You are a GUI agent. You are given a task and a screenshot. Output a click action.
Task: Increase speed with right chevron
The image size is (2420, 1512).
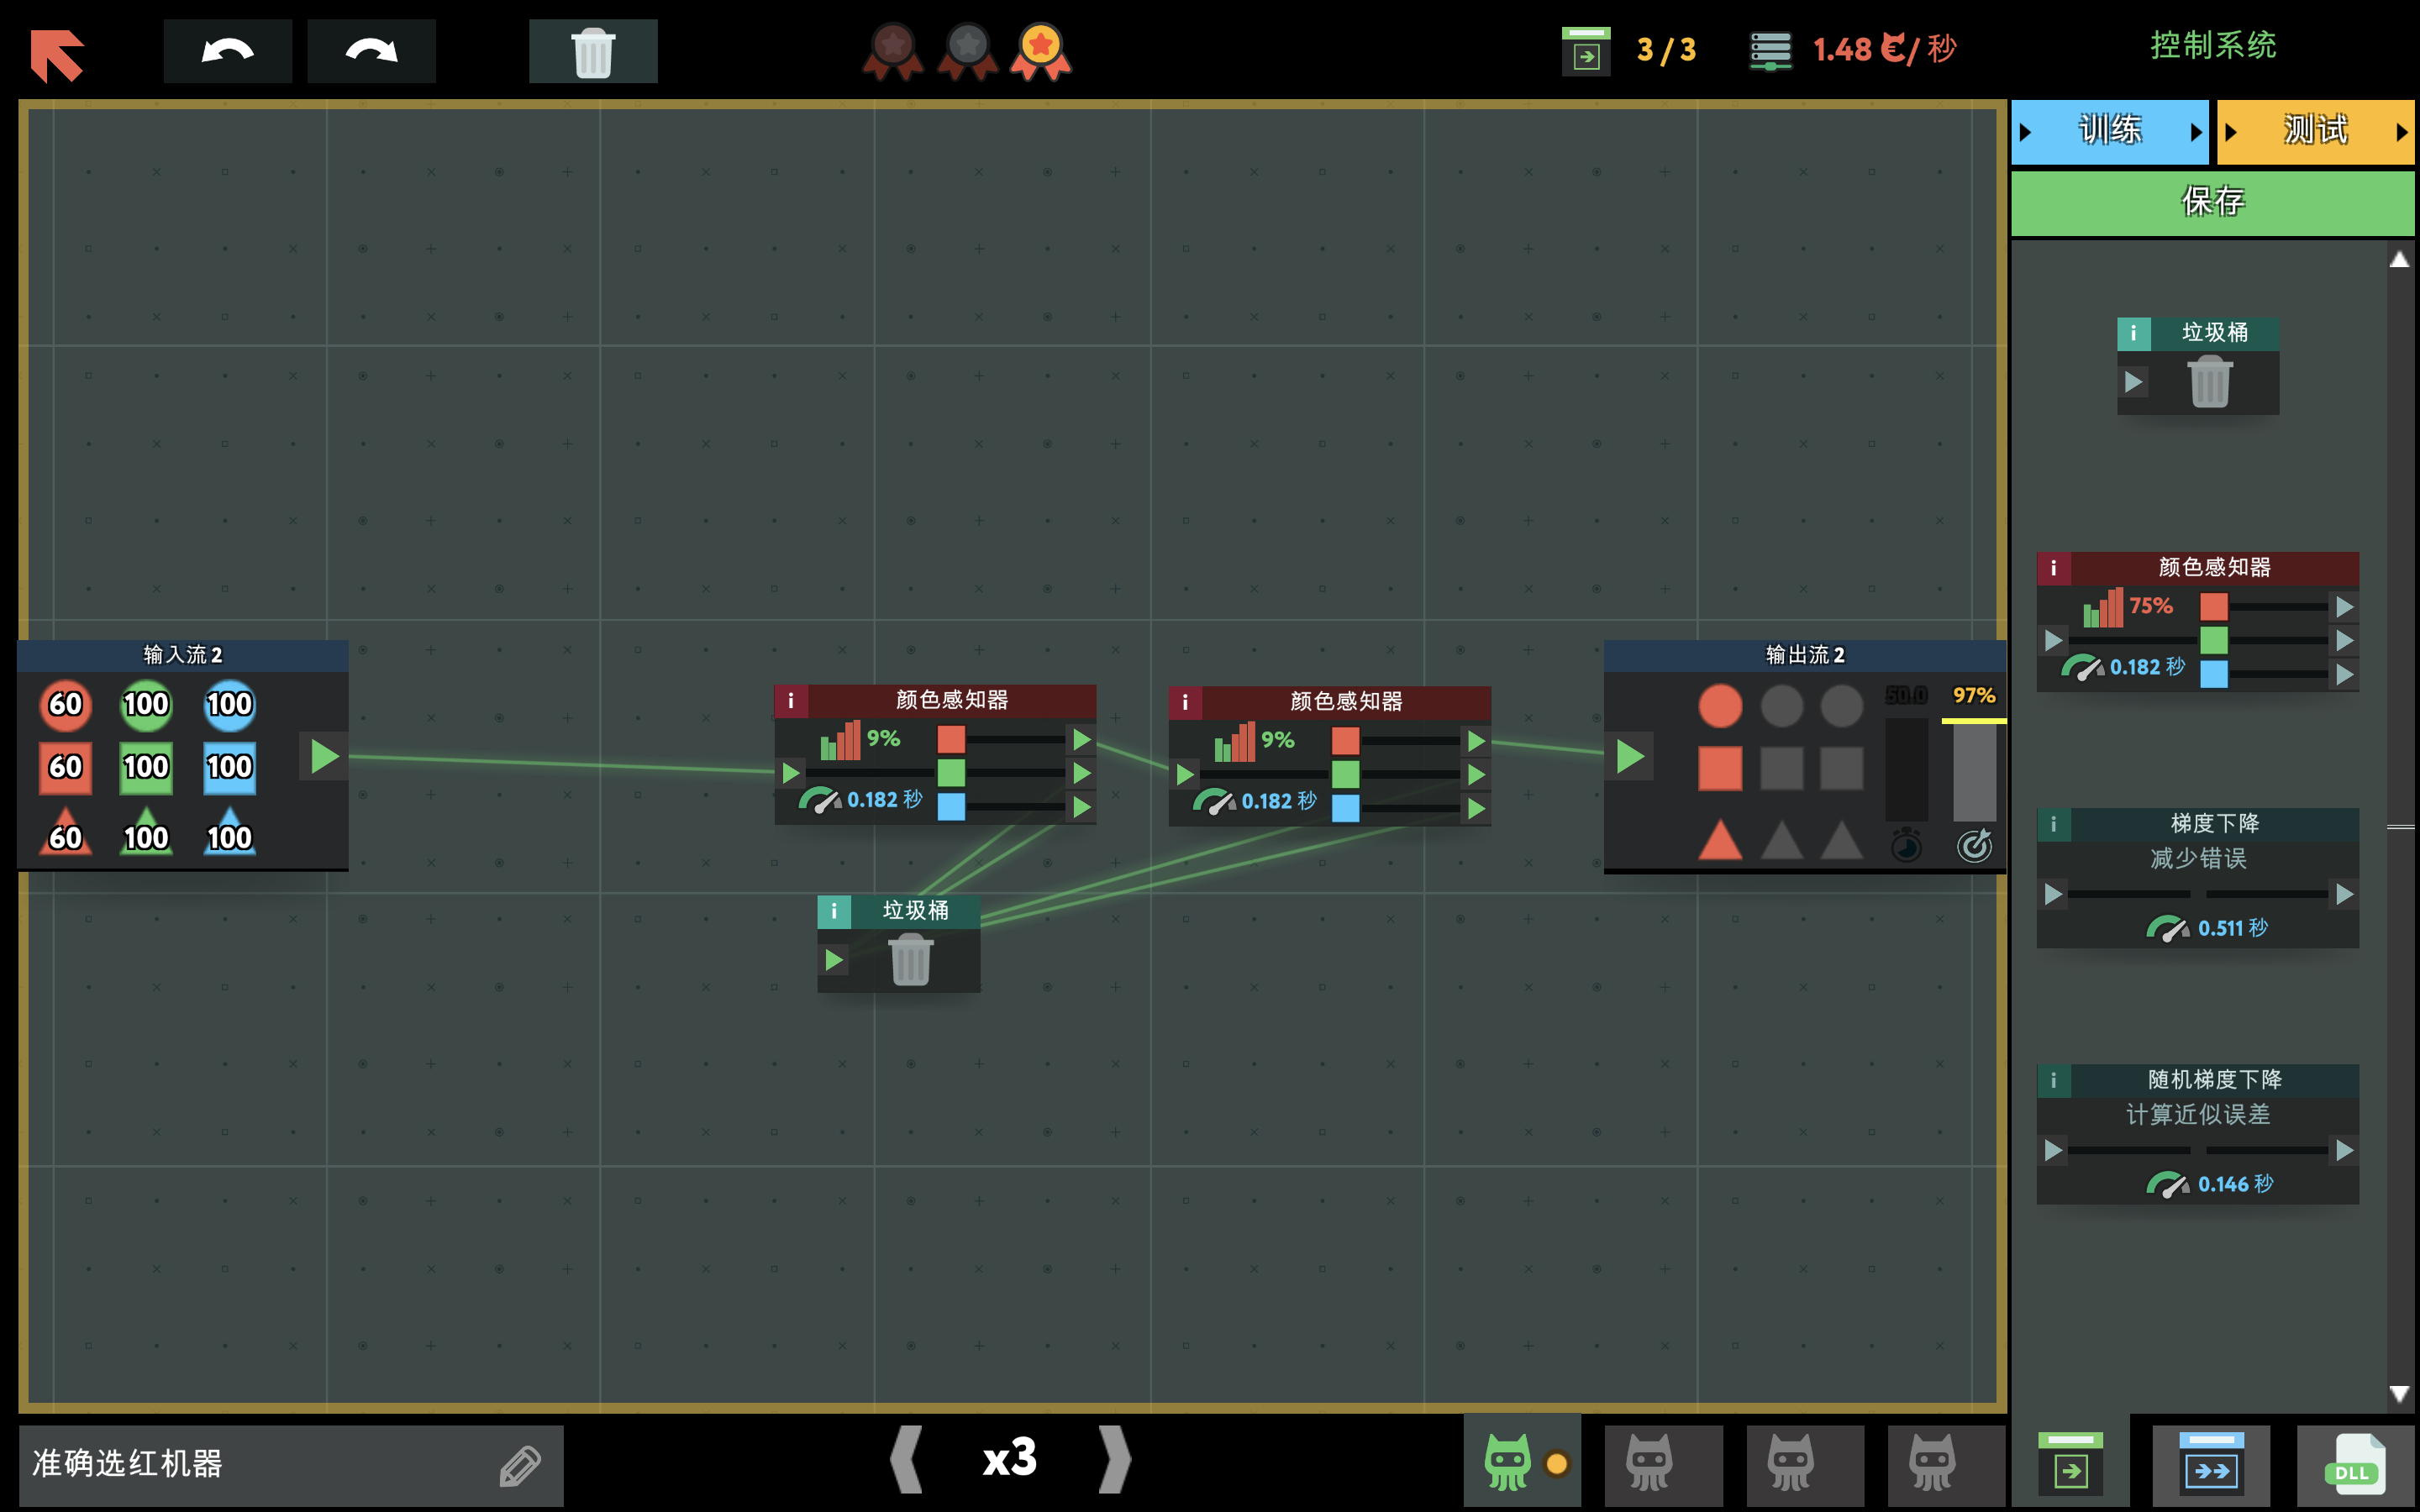[1114, 1459]
